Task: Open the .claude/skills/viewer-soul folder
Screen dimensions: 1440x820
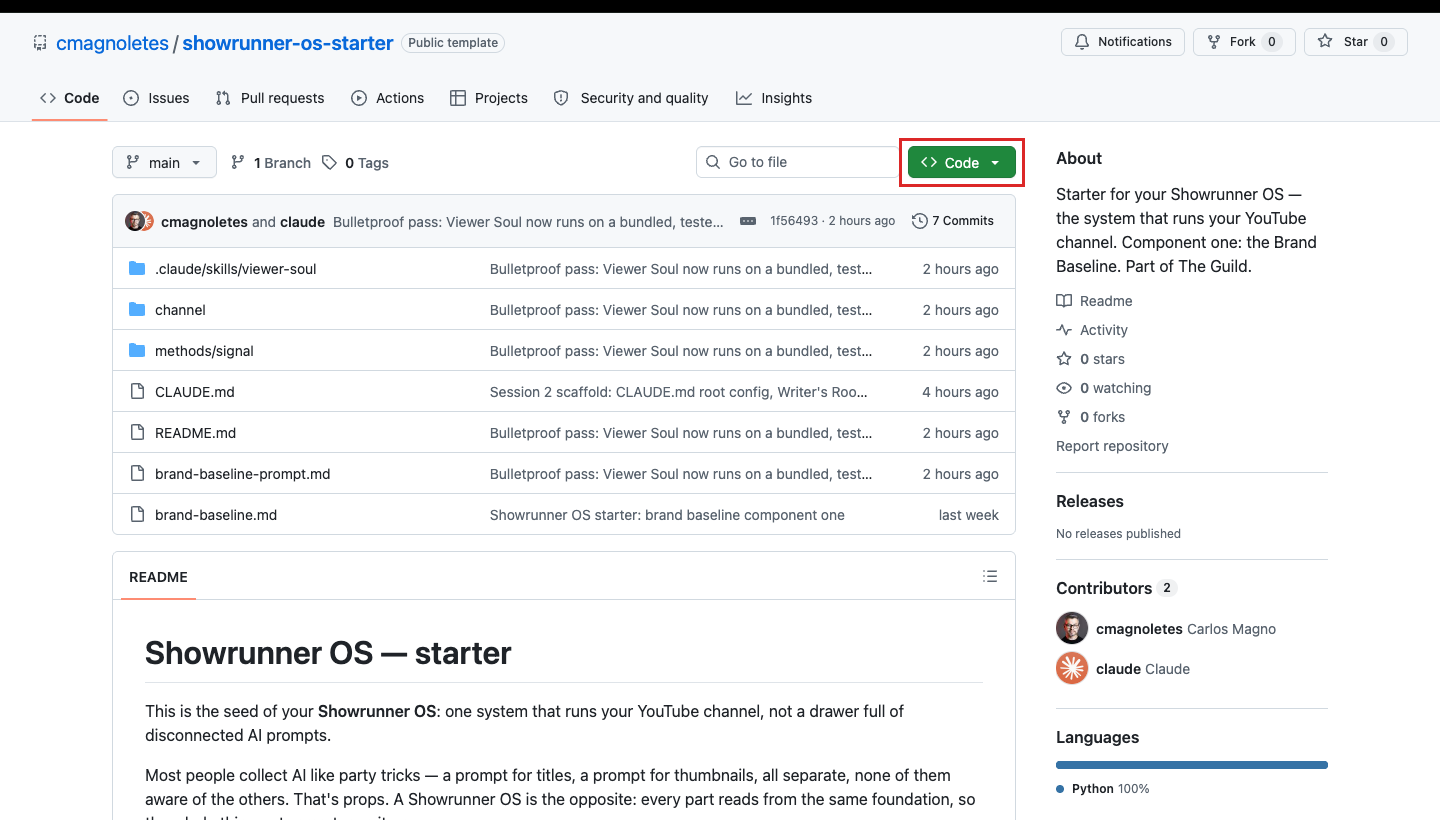Action: pyautogui.click(x=235, y=269)
